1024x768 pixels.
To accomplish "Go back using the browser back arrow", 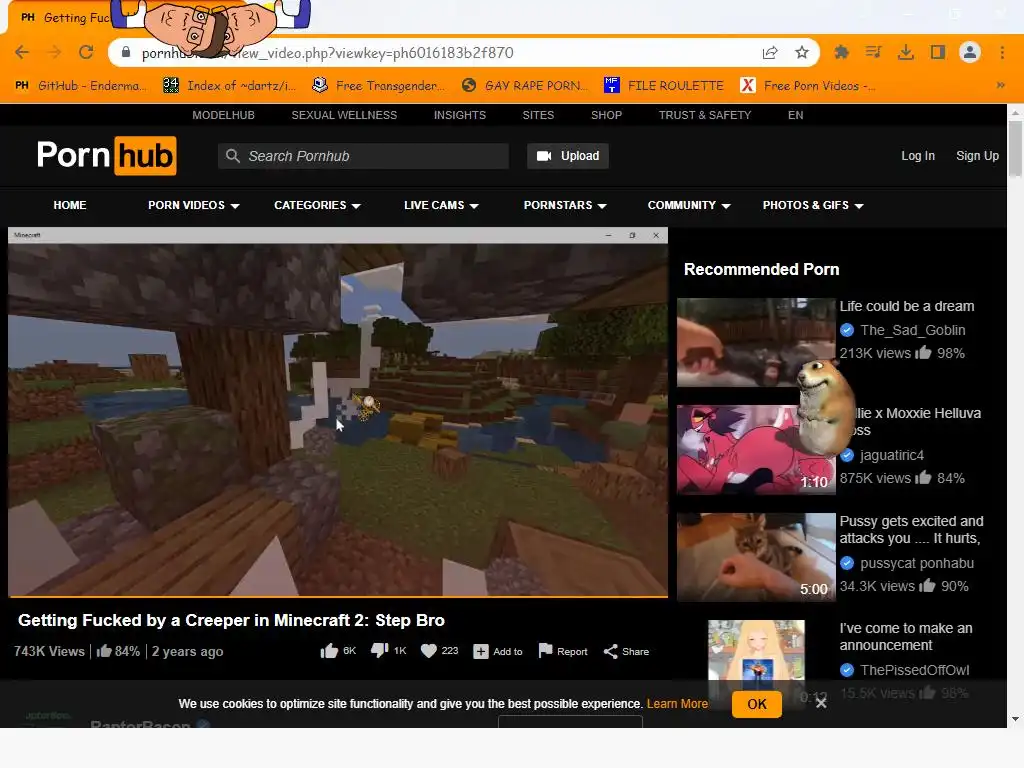I will point(22,52).
